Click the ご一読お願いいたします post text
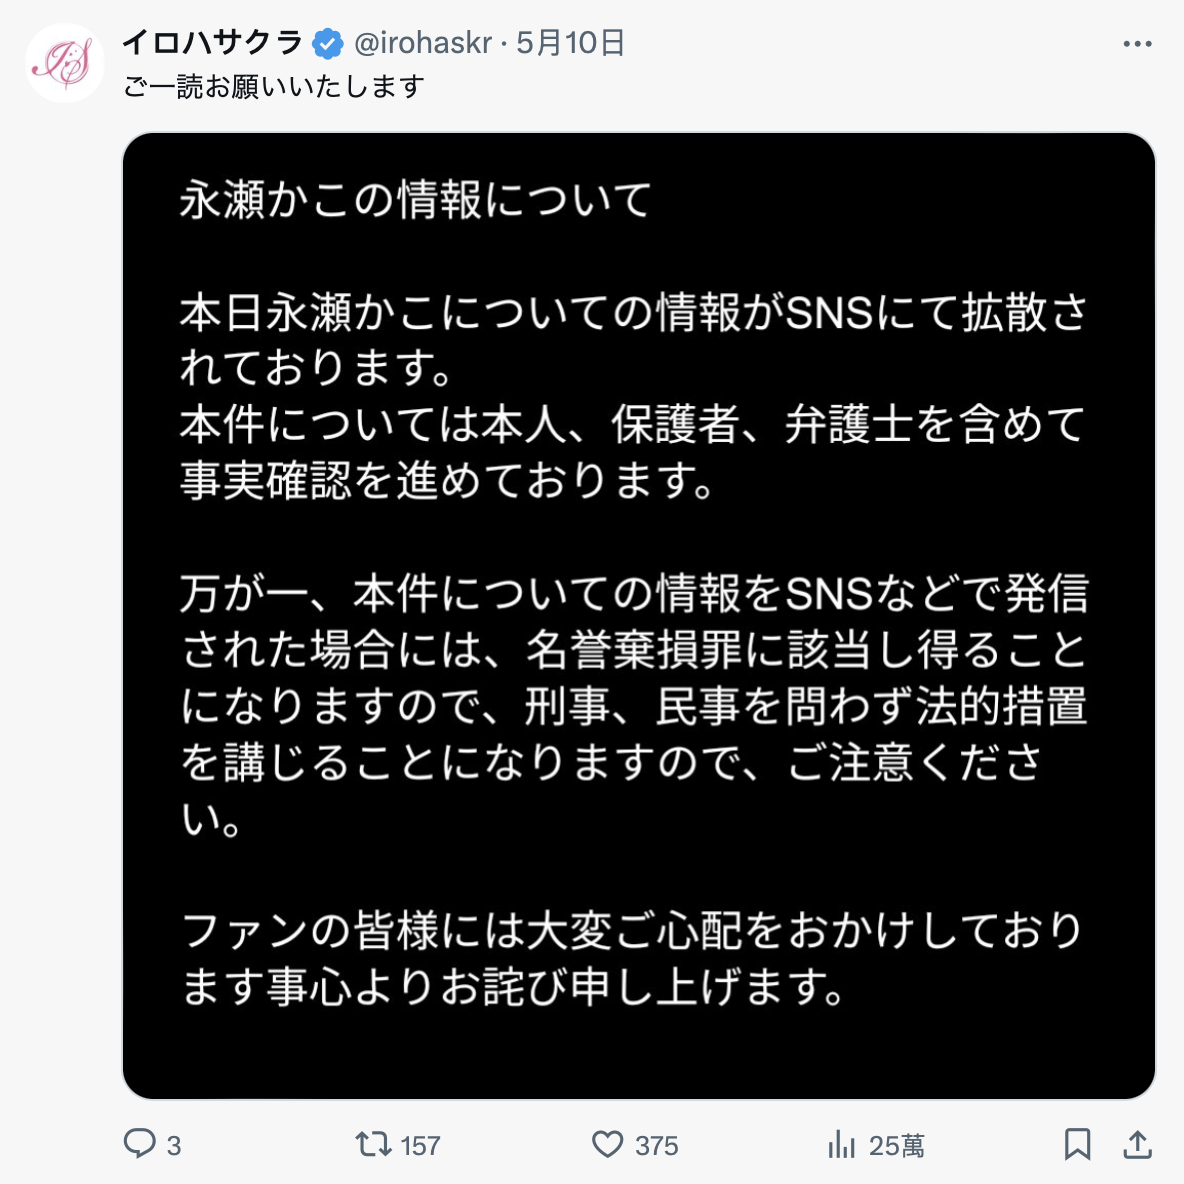Viewport: 1184px width, 1184px height. click(274, 87)
